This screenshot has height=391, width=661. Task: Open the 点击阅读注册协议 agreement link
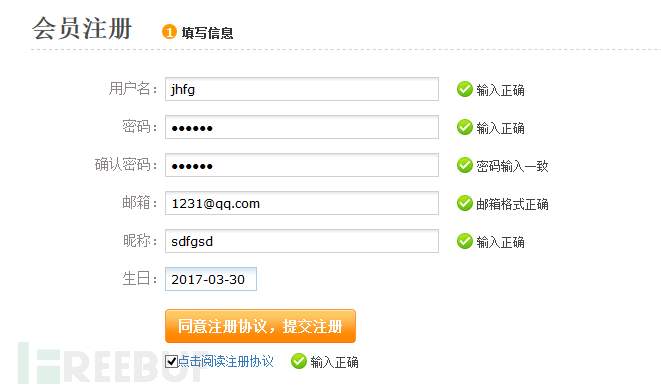226,361
